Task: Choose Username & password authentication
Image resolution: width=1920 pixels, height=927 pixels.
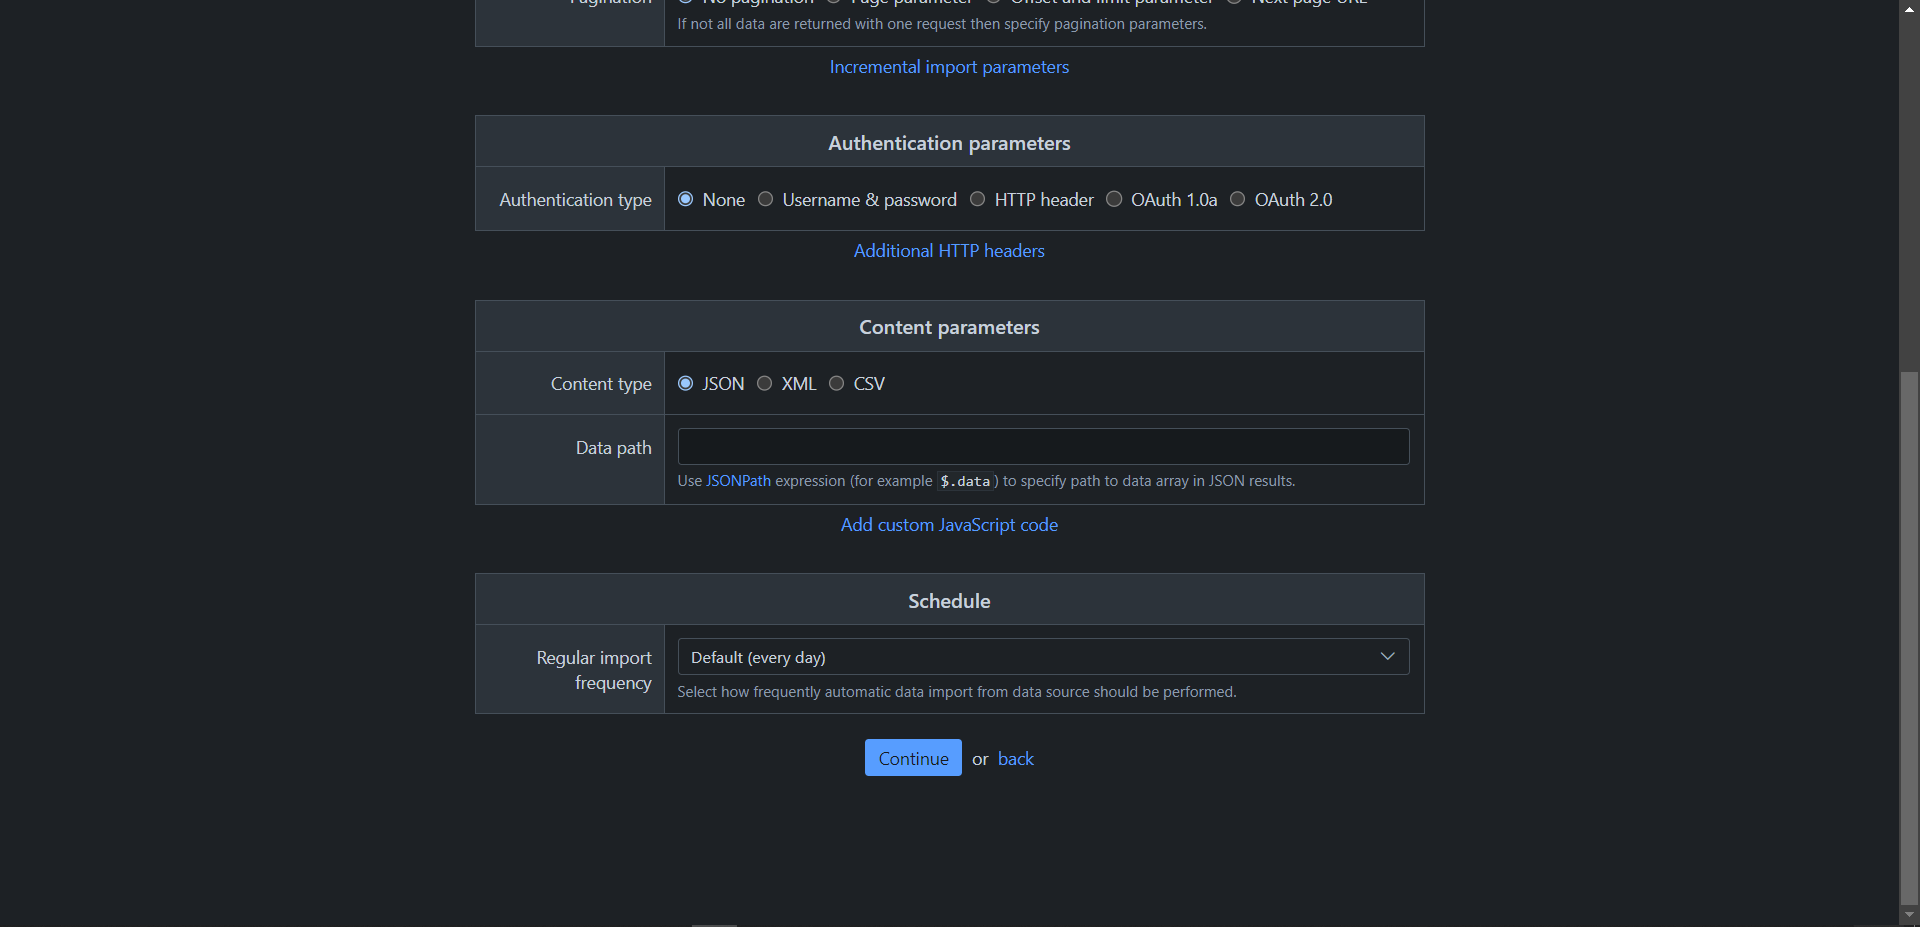Action: [x=765, y=199]
